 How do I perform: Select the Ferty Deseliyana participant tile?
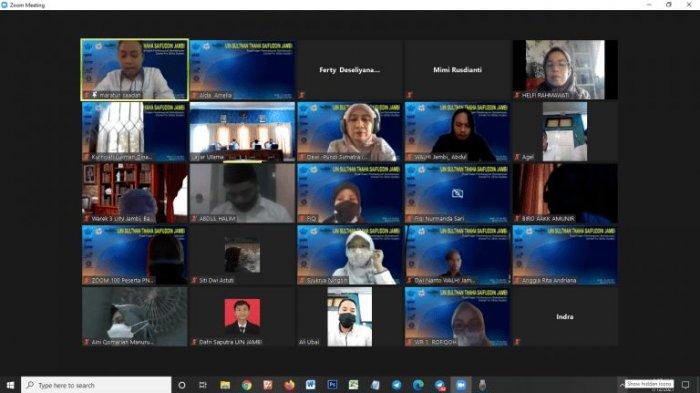tap(350, 70)
